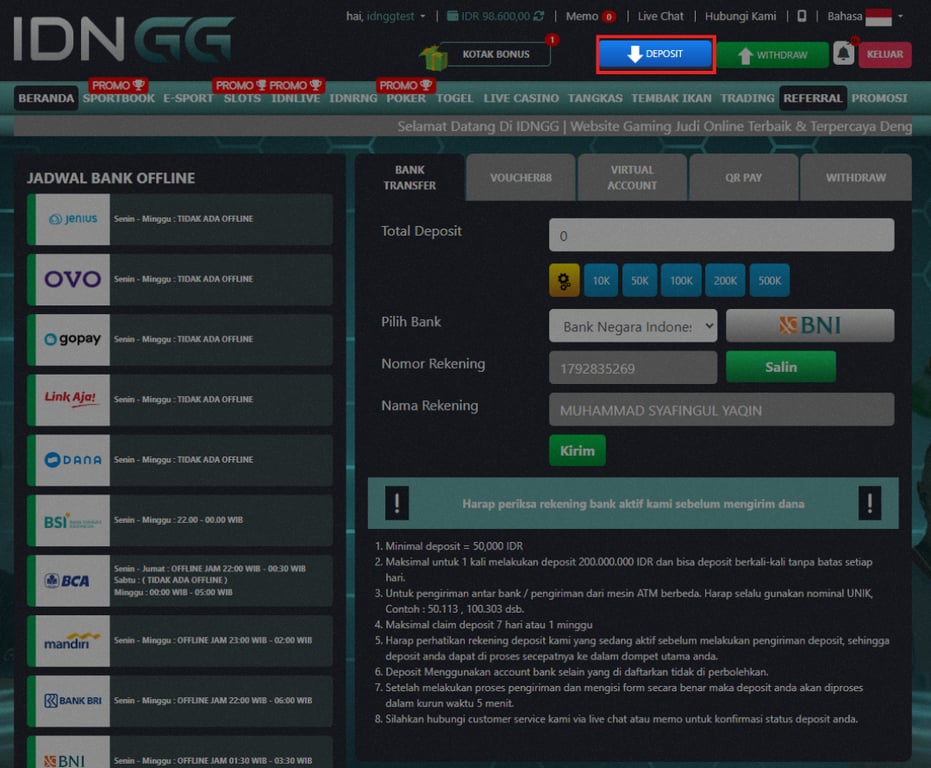Open the Withdraw tab in deposit panel
The width and height of the screenshot is (931, 768).
pyautogui.click(x=856, y=178)
